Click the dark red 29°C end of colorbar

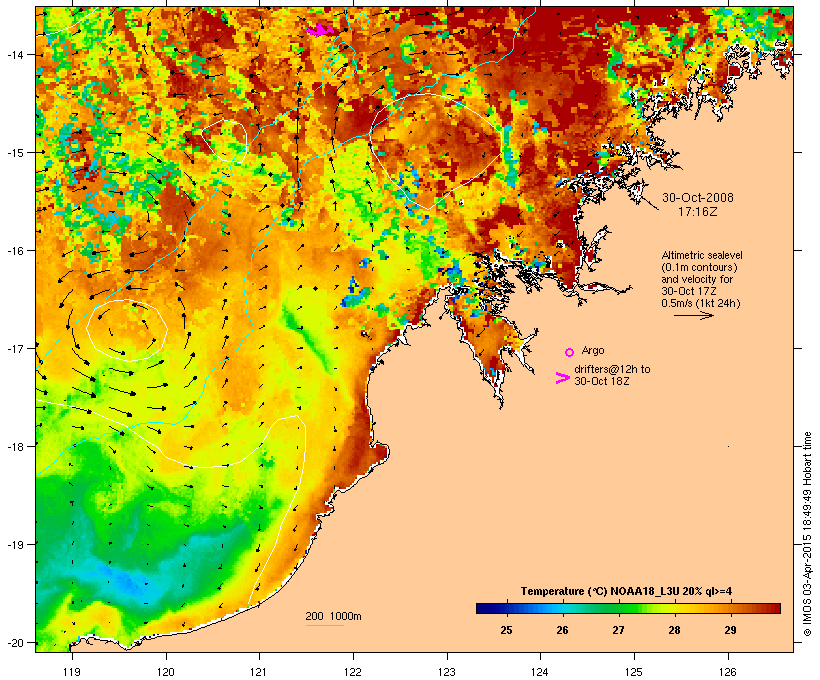coord(771,608)
